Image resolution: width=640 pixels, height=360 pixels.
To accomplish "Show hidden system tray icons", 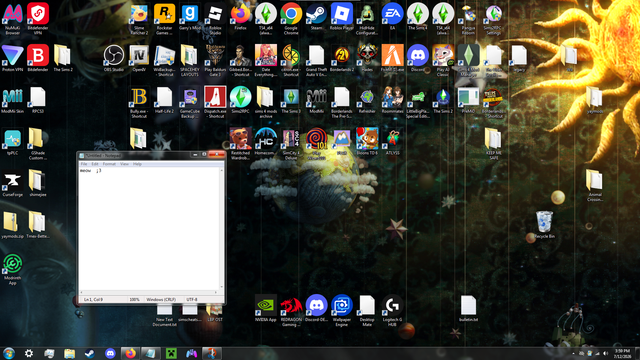I will coord(573,353).
